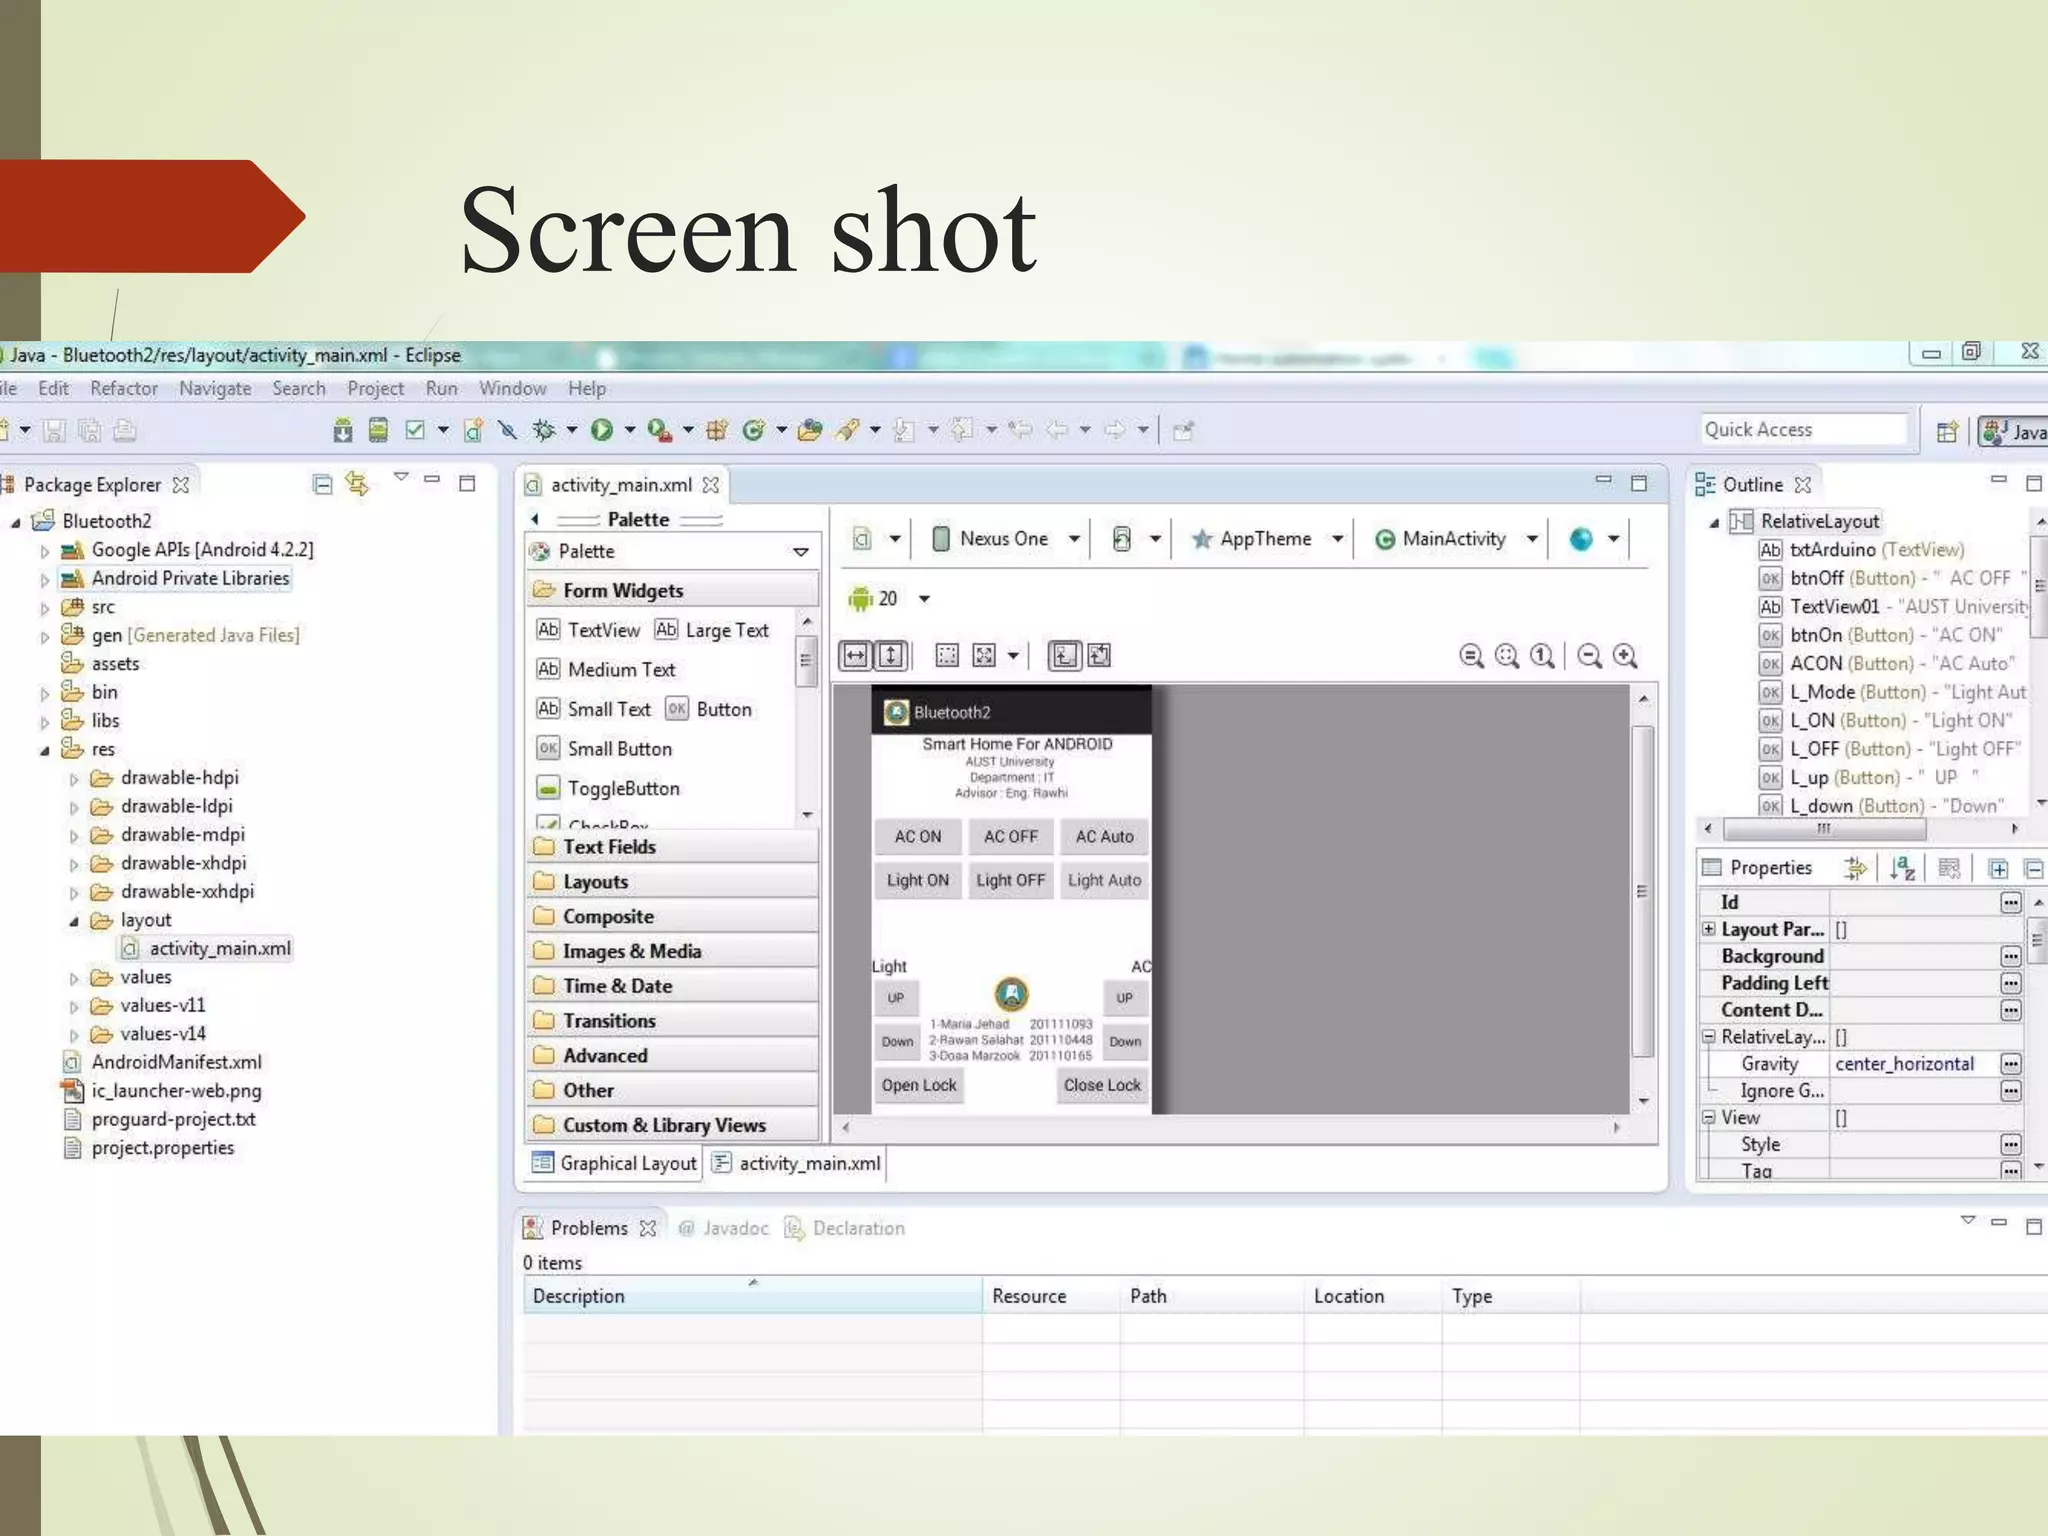The height and width of the screenshot is (1536, 2048).
Task: Toggle fill width layout icon
Action: pos(856,655)
